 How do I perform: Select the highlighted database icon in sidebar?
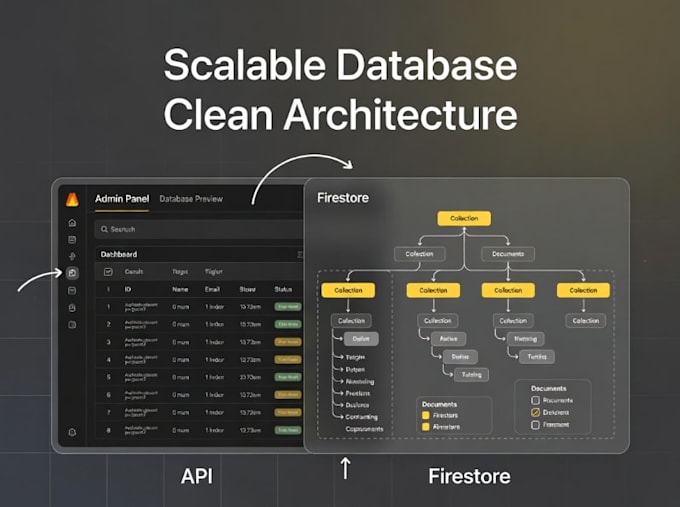pos(72,273)
